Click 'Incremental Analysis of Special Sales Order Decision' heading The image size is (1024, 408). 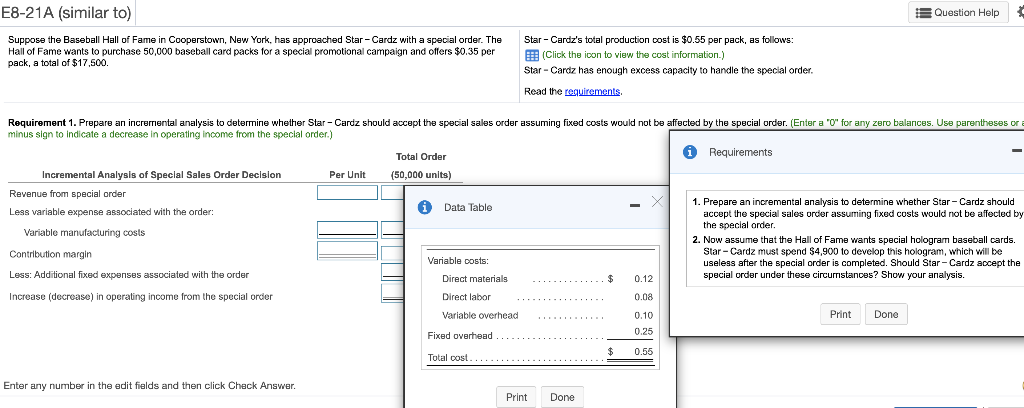pyautogui.click(x=161, y=175)
